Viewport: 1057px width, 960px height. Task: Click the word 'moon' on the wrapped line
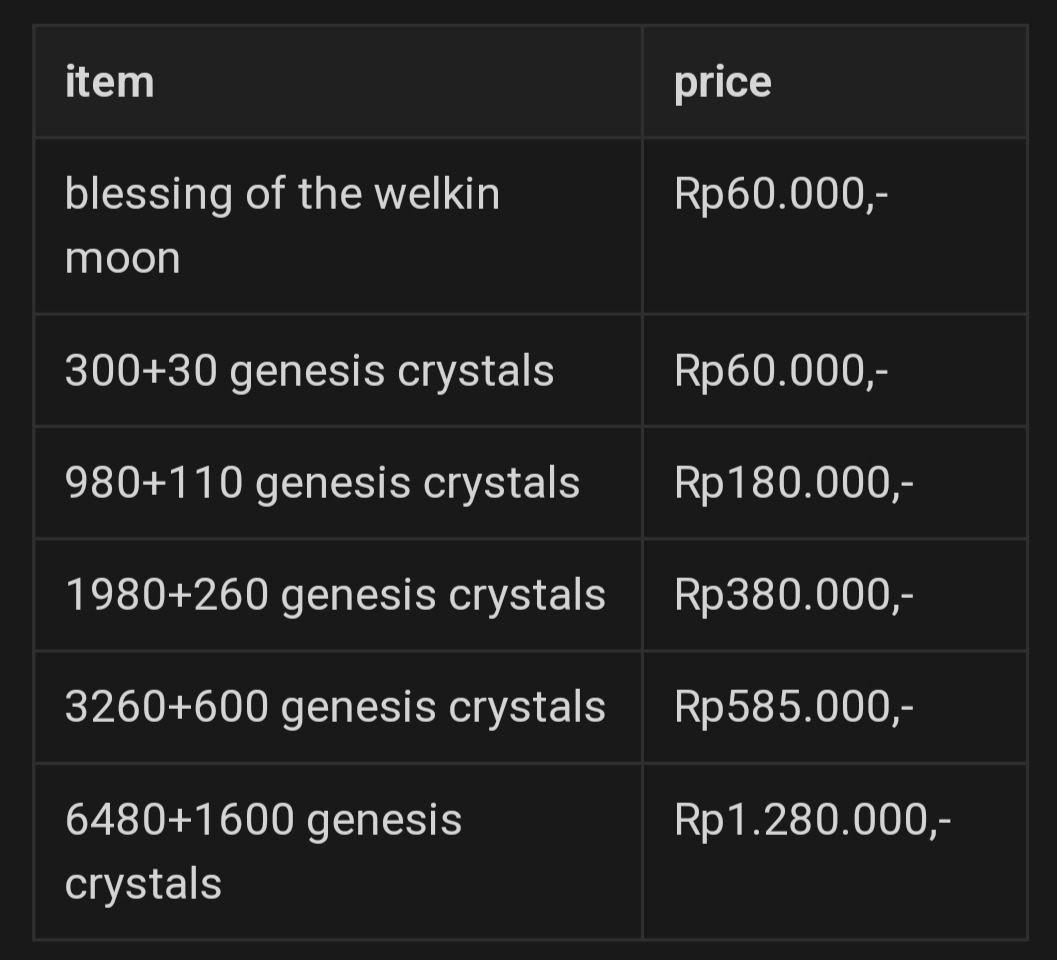122,258
